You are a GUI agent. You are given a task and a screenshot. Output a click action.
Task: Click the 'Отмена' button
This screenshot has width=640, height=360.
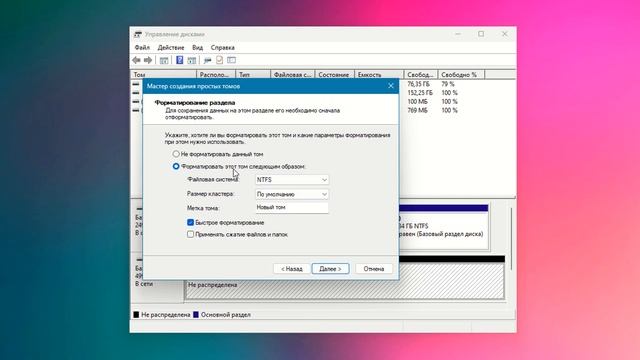pos(374,269)
